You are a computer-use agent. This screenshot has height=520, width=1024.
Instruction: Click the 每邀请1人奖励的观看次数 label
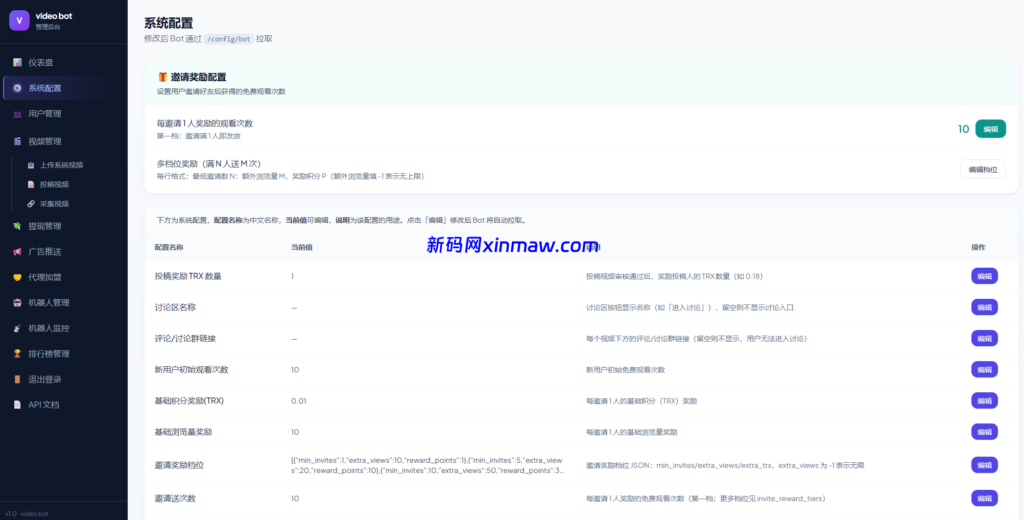tap(204, 123)
